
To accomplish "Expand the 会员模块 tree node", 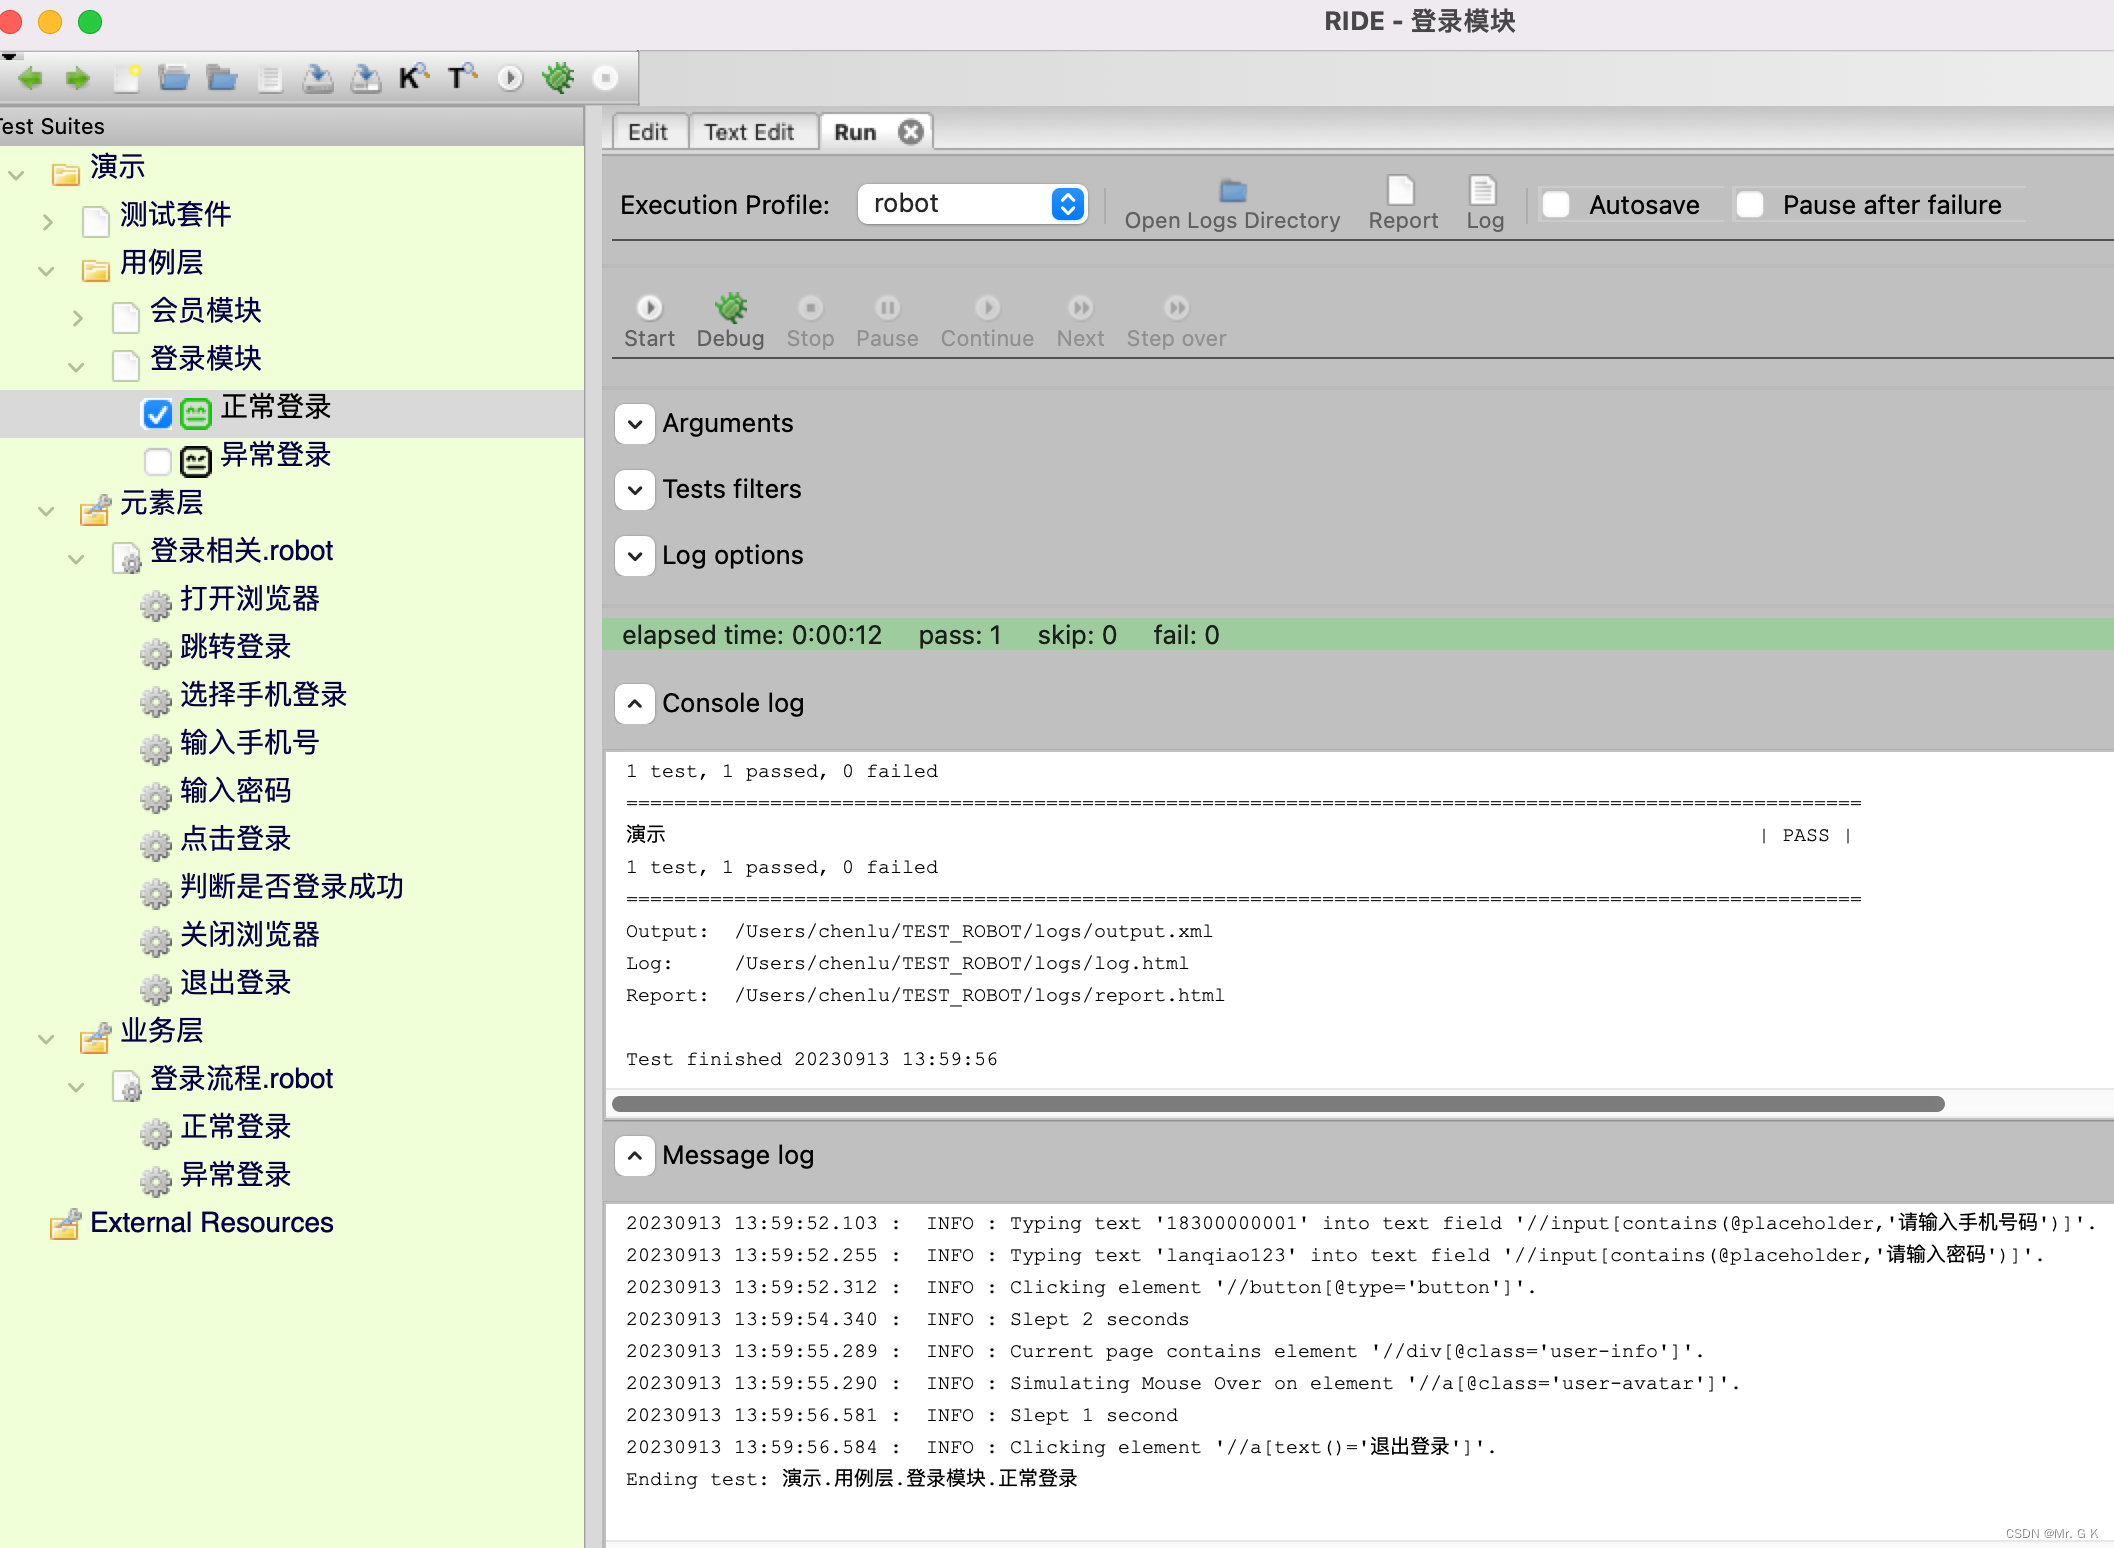I will point(78,318).
